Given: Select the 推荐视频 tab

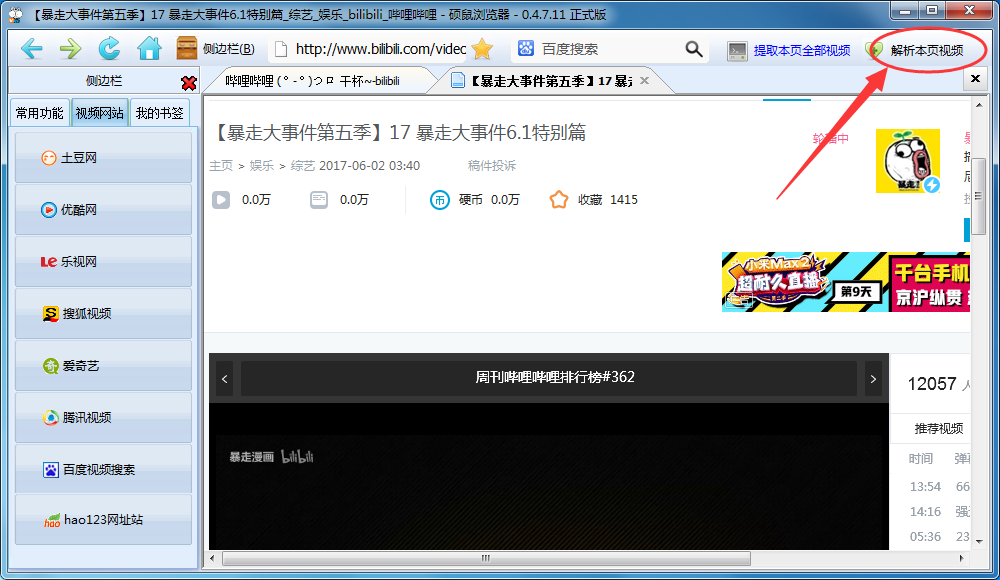Looking at the screenshot, I should [939, 429].
